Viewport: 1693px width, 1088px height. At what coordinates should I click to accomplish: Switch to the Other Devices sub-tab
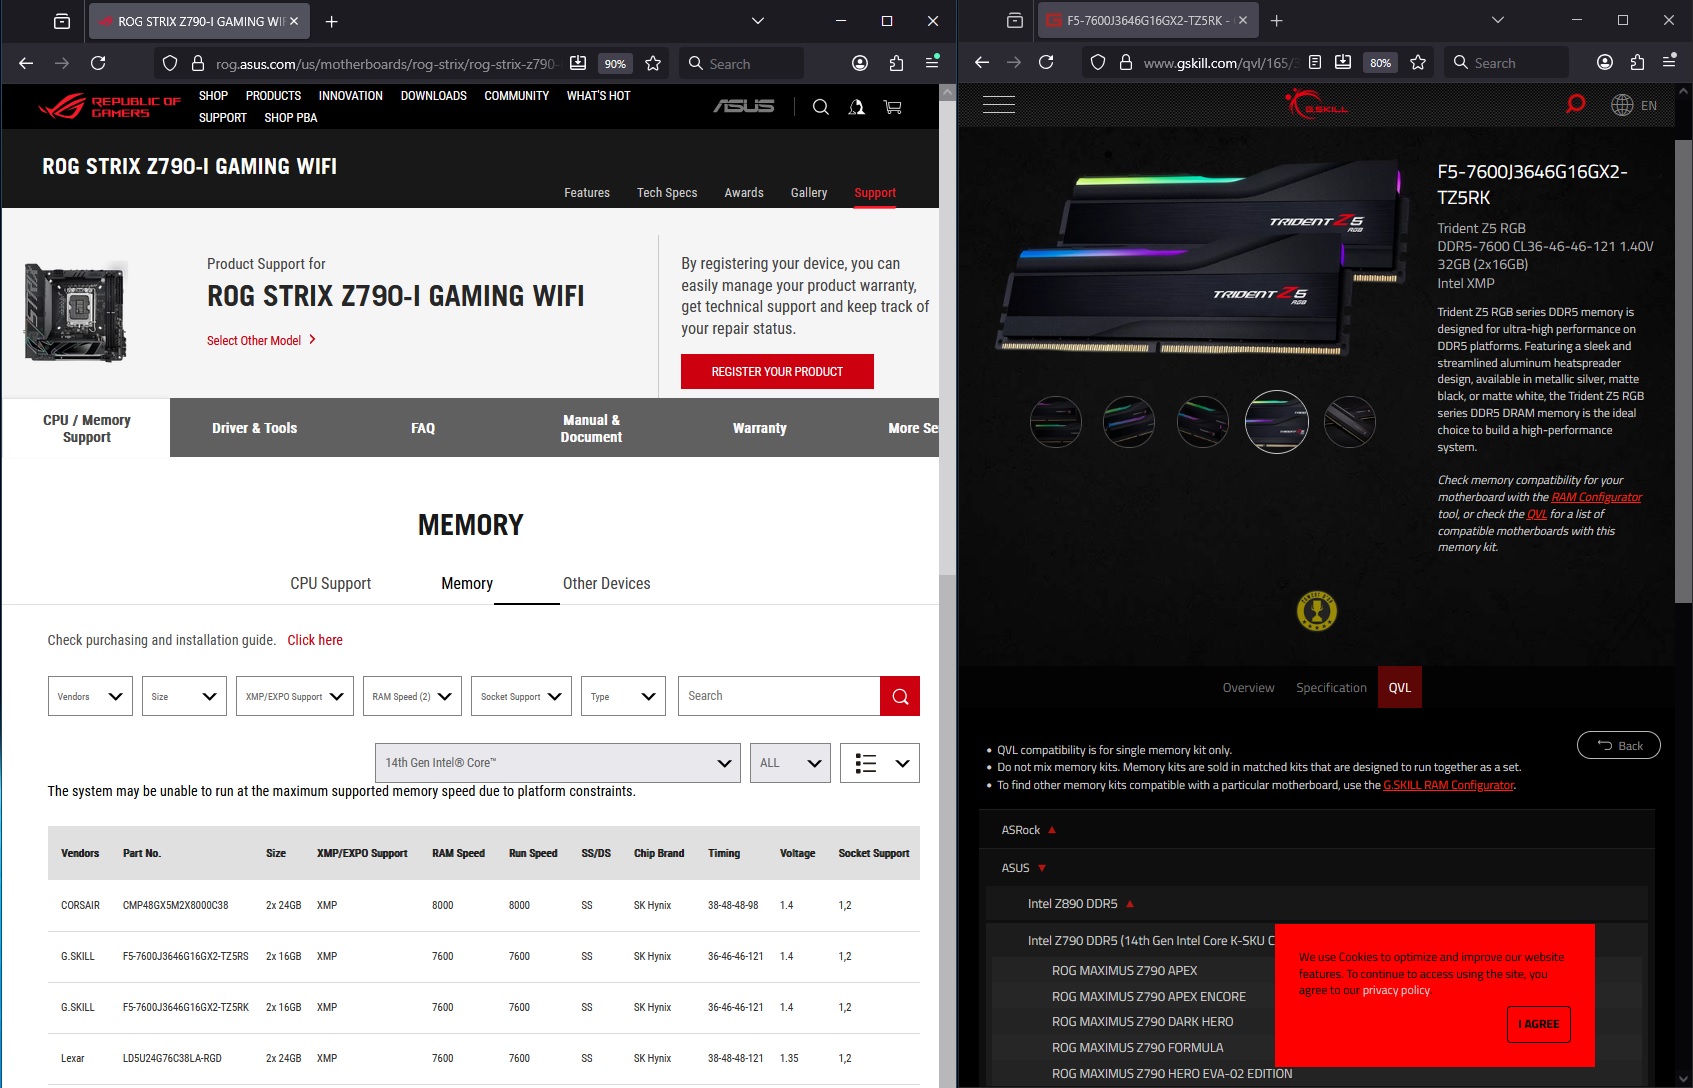point(606,584)
